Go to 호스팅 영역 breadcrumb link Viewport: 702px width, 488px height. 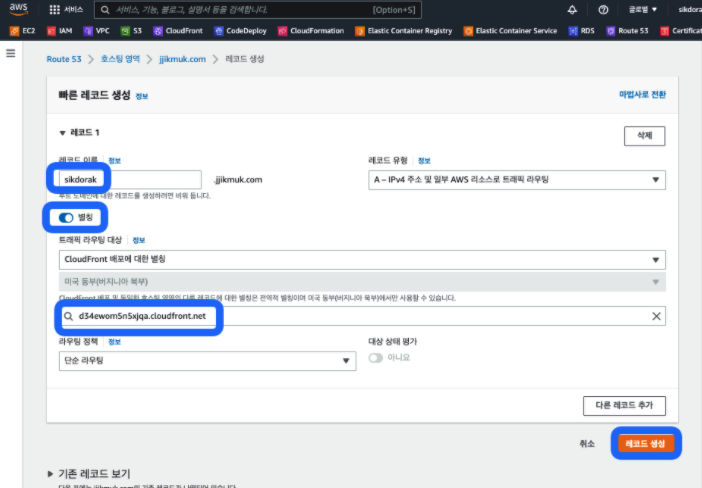(120, 59)
